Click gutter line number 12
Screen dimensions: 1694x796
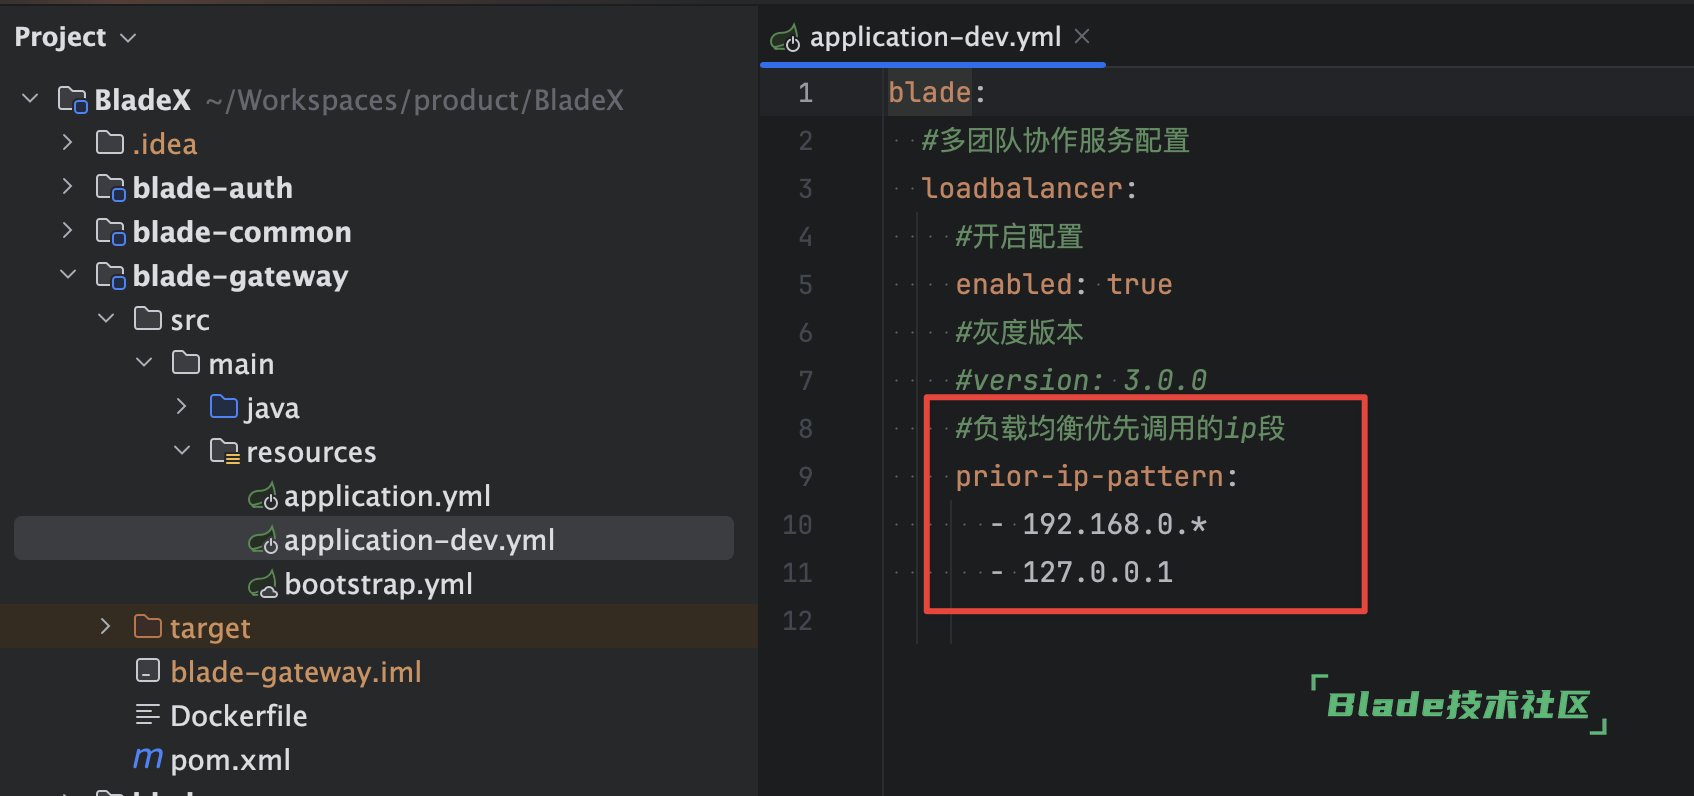(x=797, y=620)
